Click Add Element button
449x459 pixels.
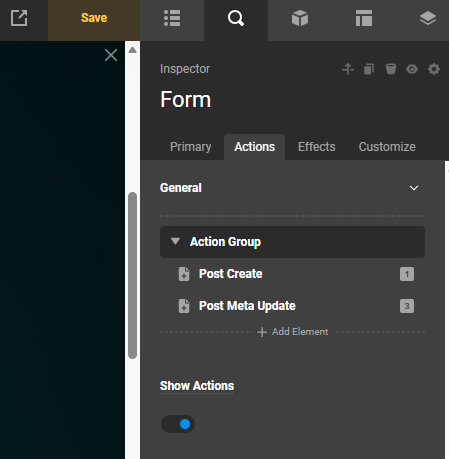pyautogui.click(x=293, y=332)
